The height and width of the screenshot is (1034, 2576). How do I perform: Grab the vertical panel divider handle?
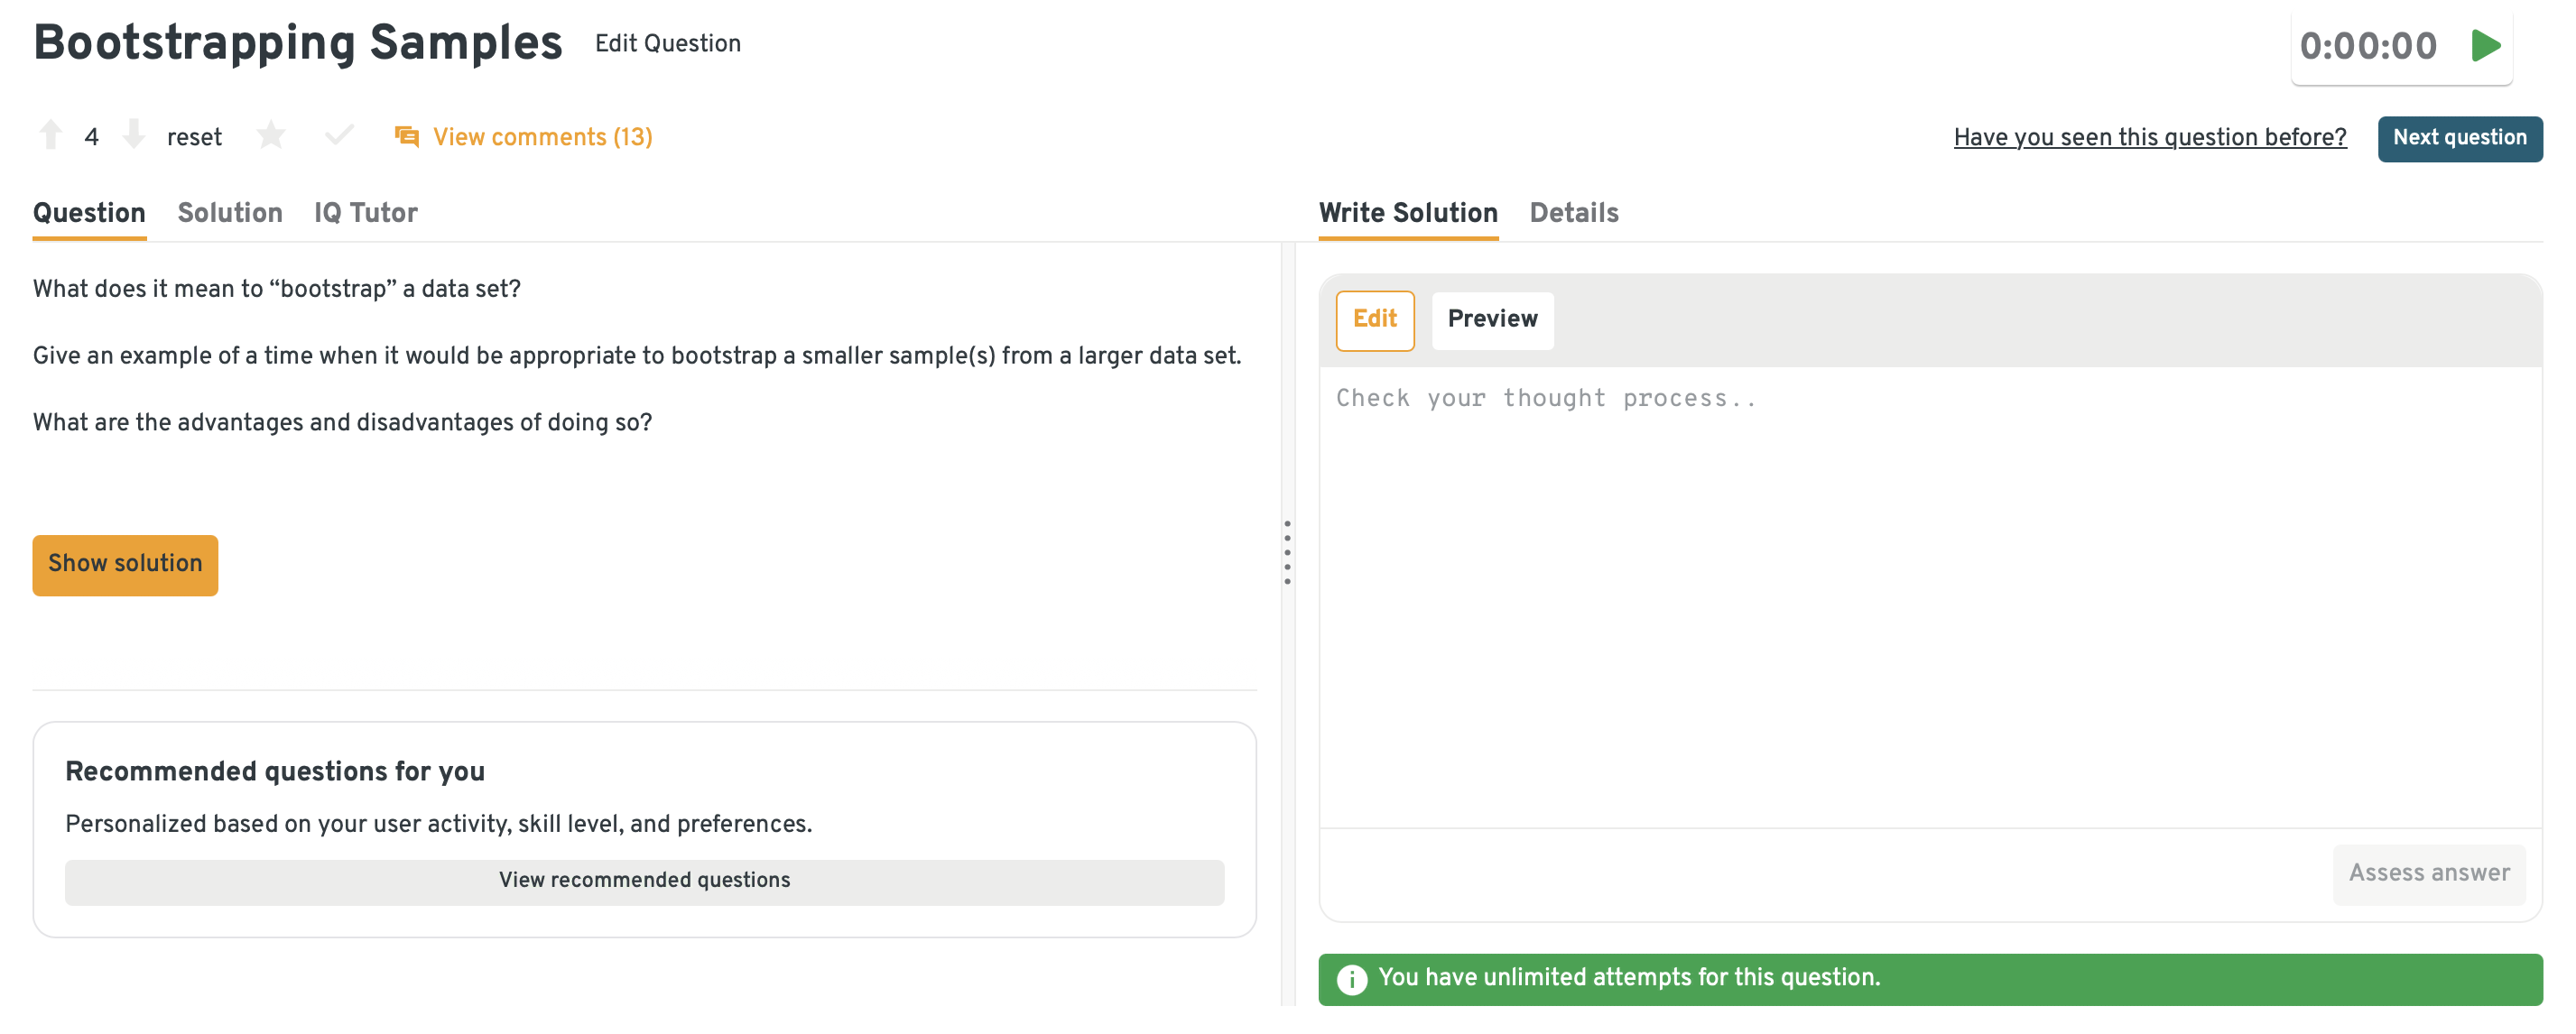coord(1287,552)
